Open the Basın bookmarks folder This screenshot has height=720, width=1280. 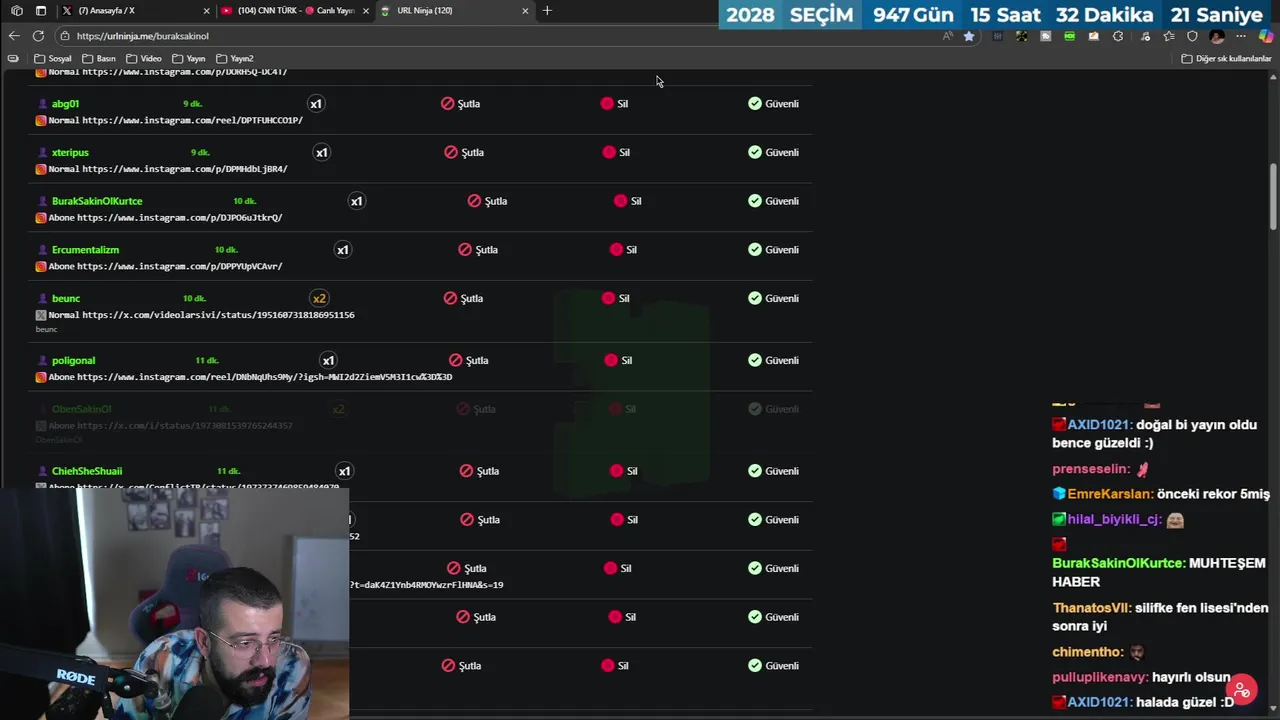[99, 59]
